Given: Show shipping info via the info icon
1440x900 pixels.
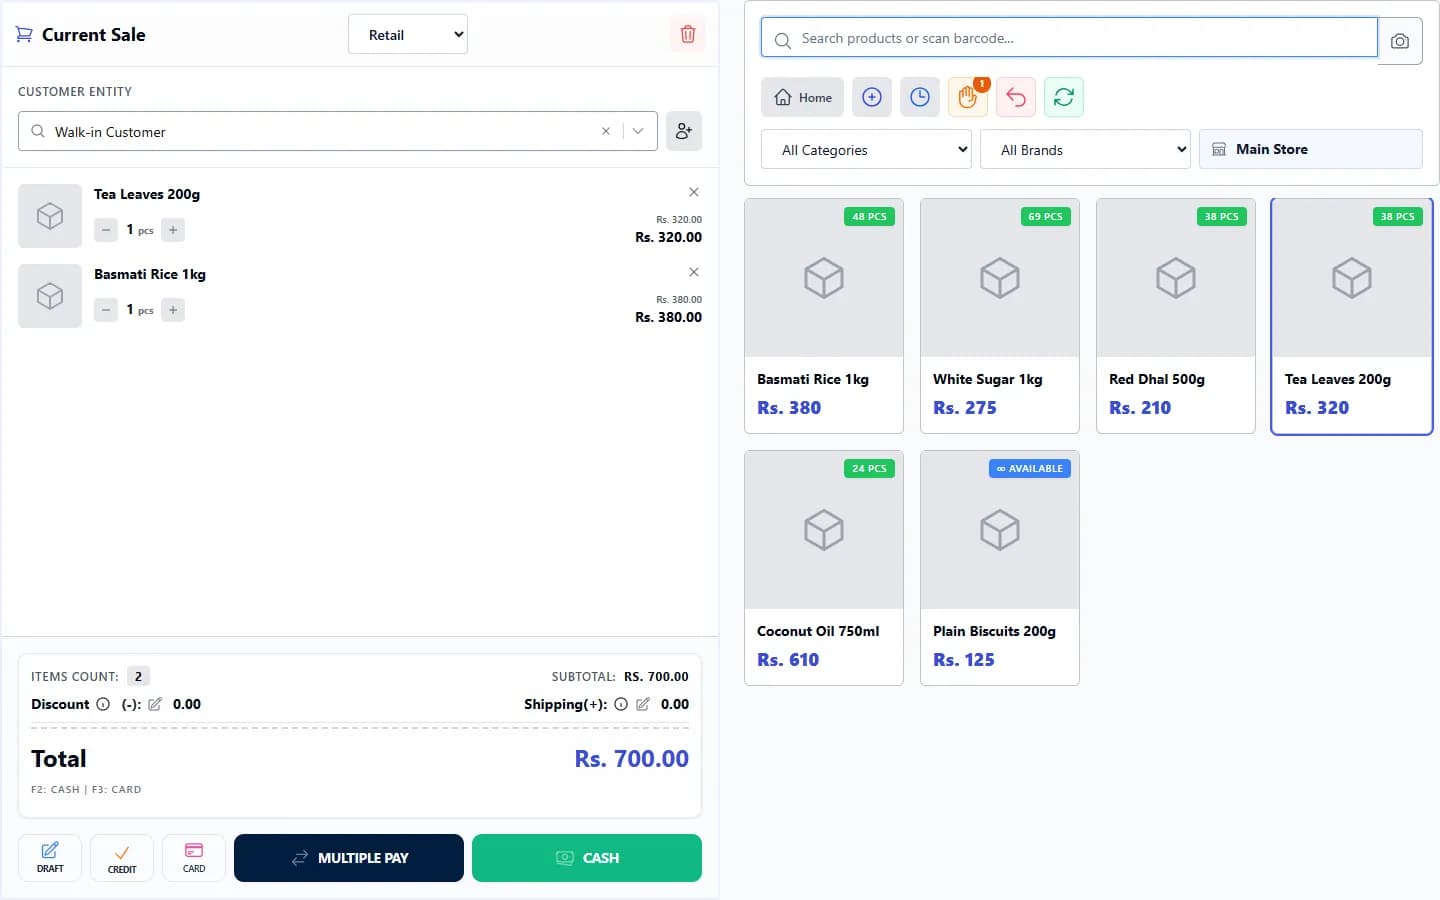Looking at the screenshot, I should point(621,704).
